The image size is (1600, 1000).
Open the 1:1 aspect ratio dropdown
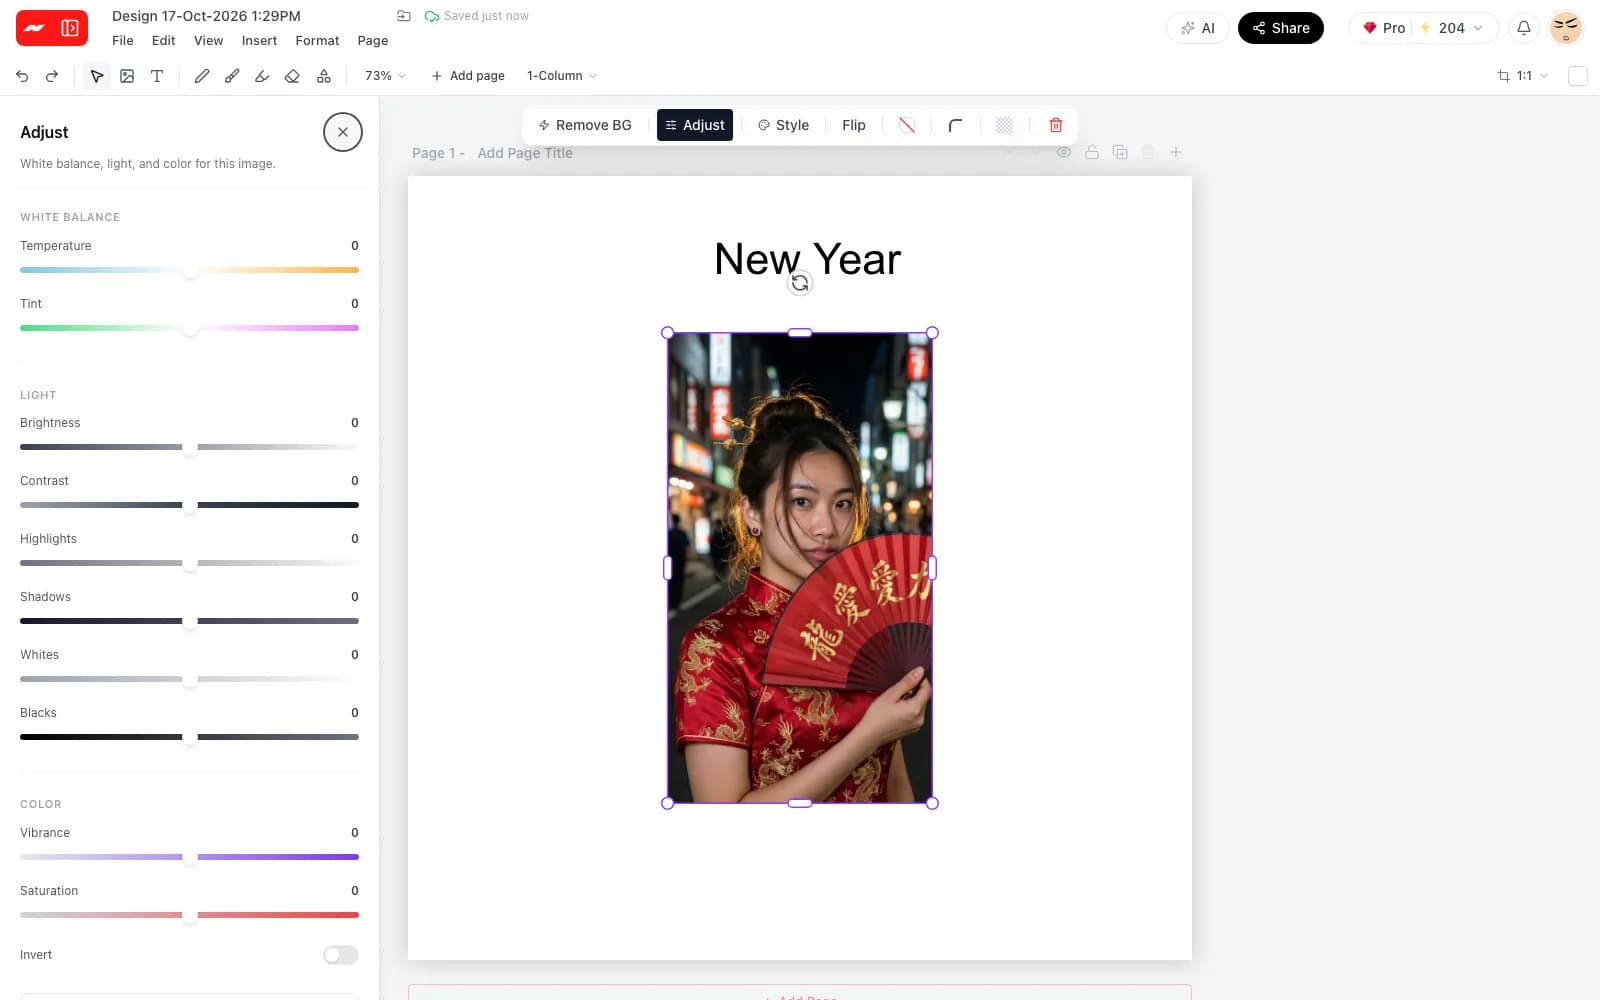tap(1523, 76)
